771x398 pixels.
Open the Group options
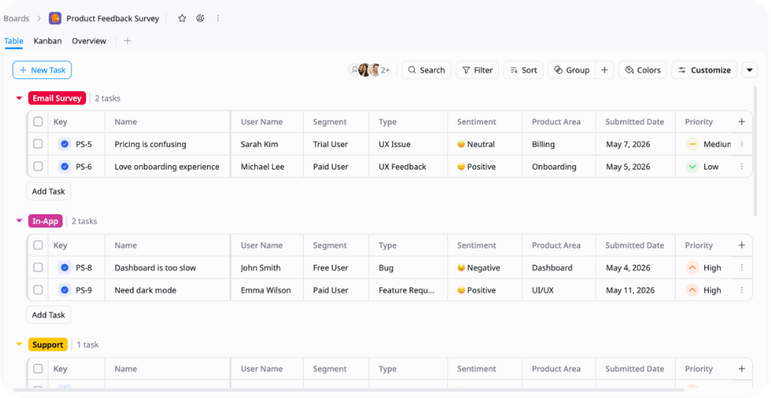pyautogui.click(x=571, y=70)
